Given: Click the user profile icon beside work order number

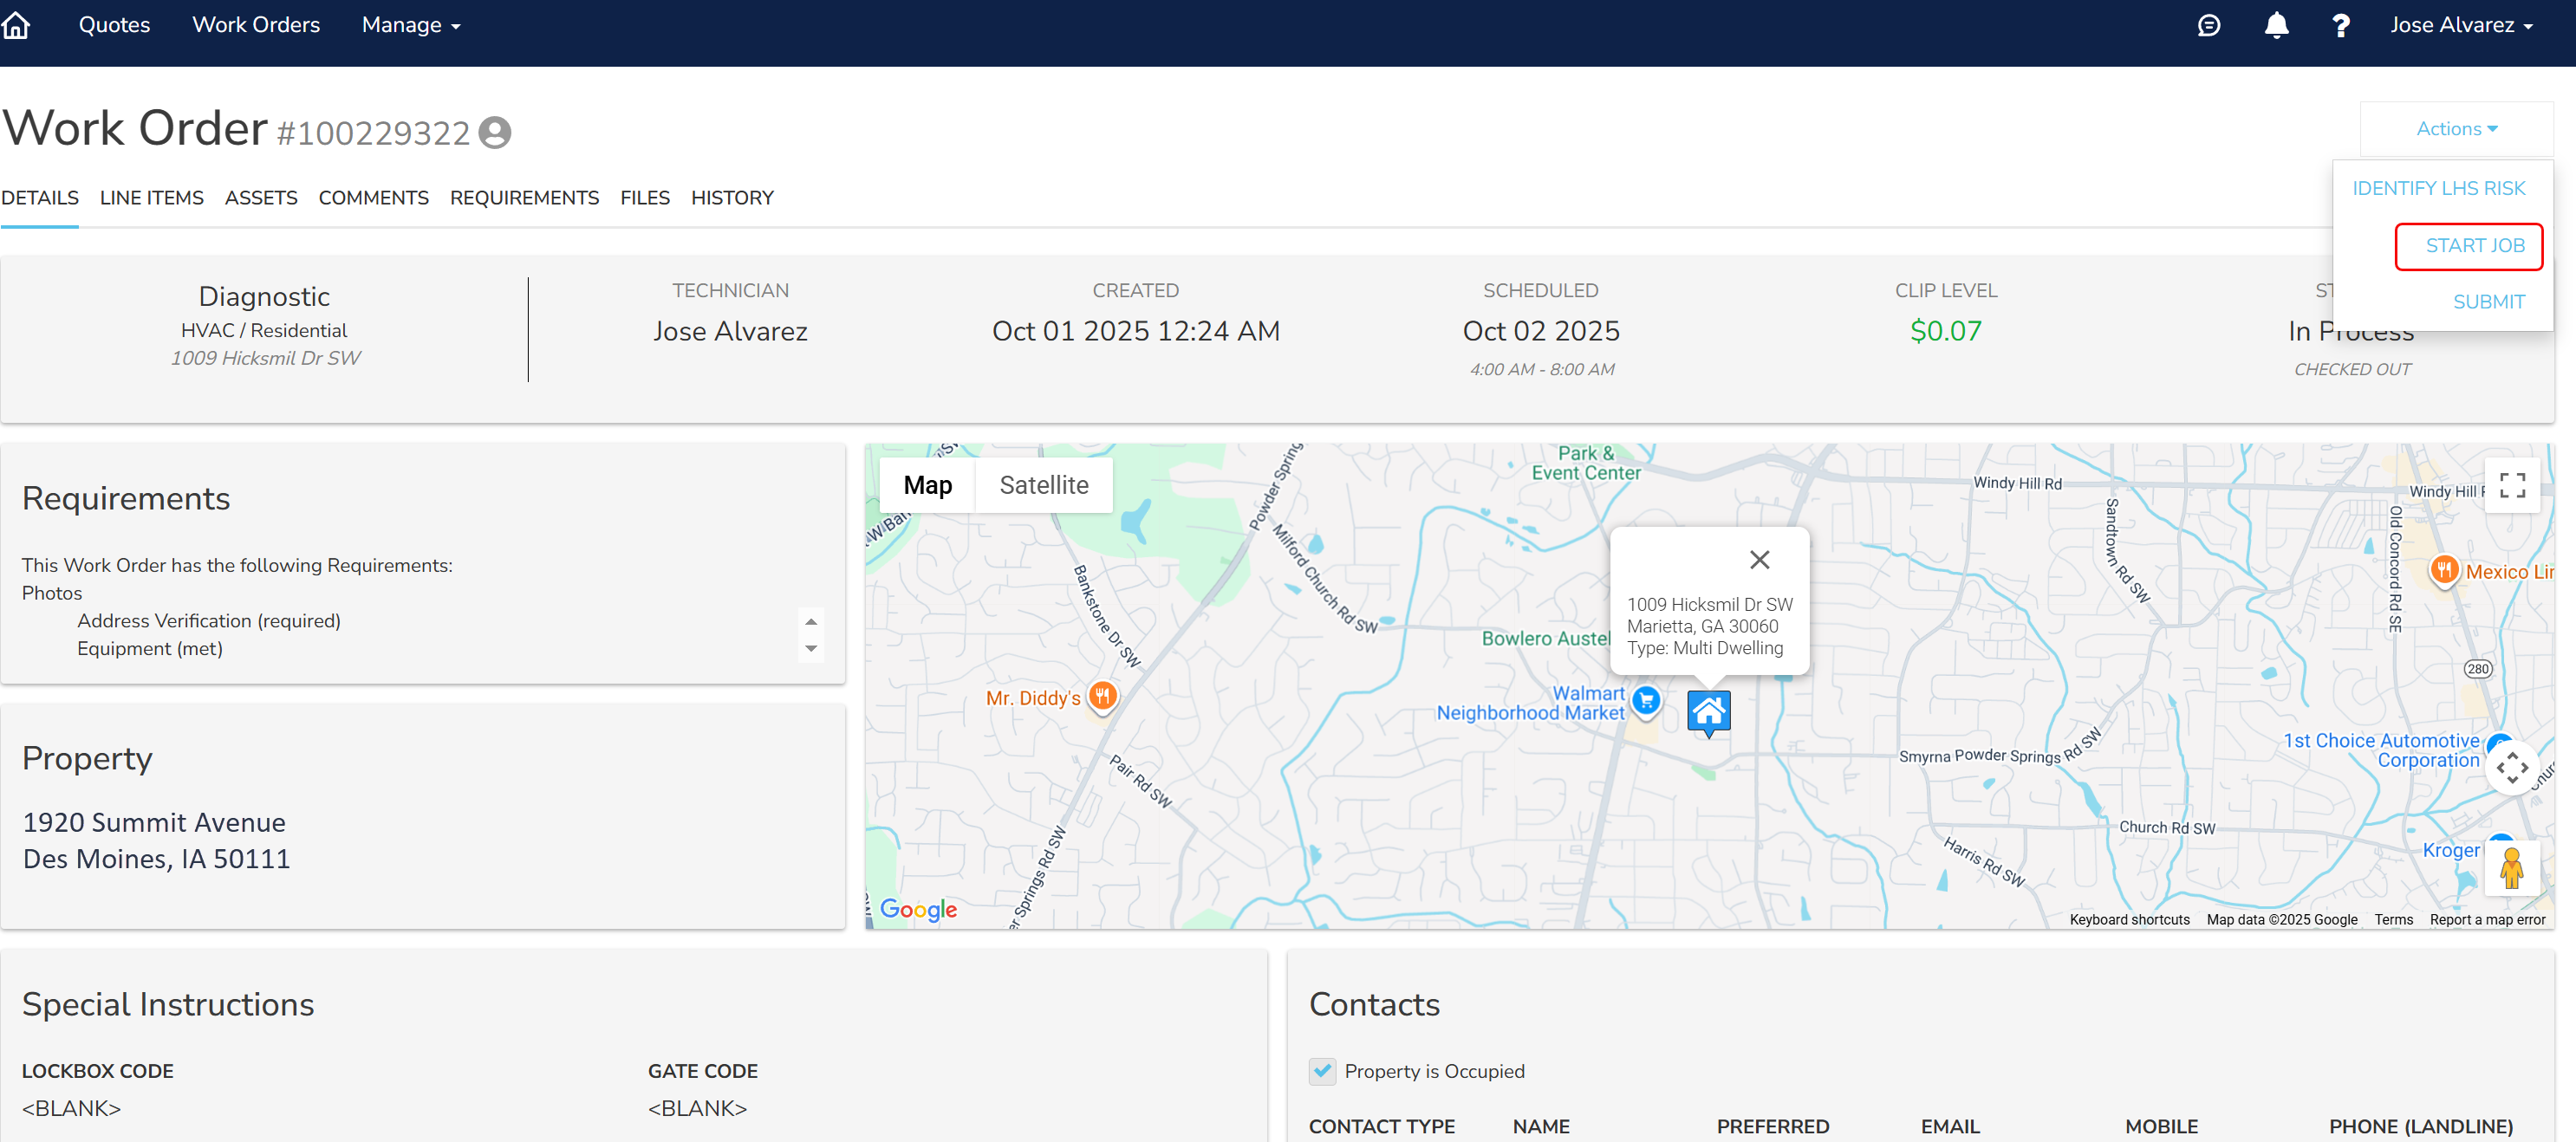Looking at the screenshot, I should tap(495, 133).
